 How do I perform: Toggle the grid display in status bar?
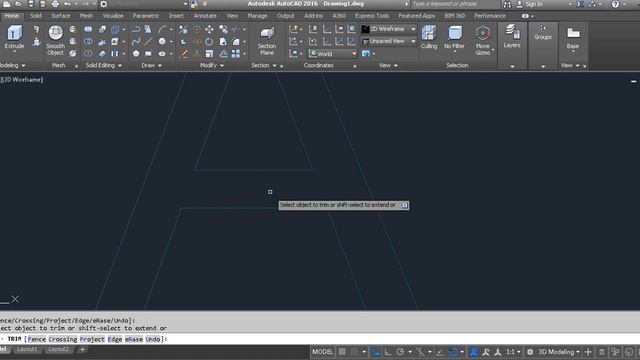pos(342,351)
